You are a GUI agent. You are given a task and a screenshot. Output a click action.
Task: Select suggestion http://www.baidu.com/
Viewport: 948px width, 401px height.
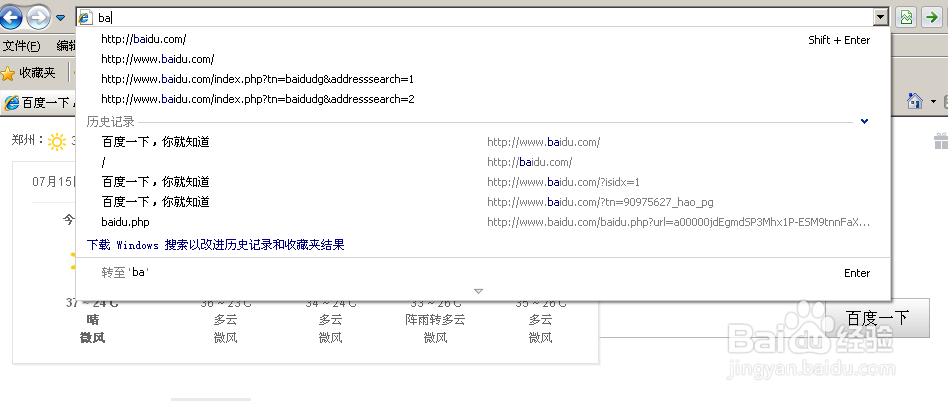(x=482, y=59)
